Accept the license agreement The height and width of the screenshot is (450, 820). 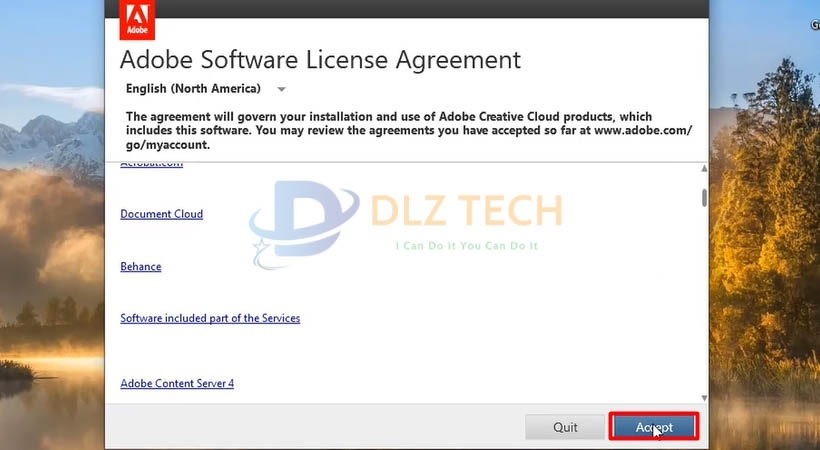pyautogui.click(x=654, y=427)
